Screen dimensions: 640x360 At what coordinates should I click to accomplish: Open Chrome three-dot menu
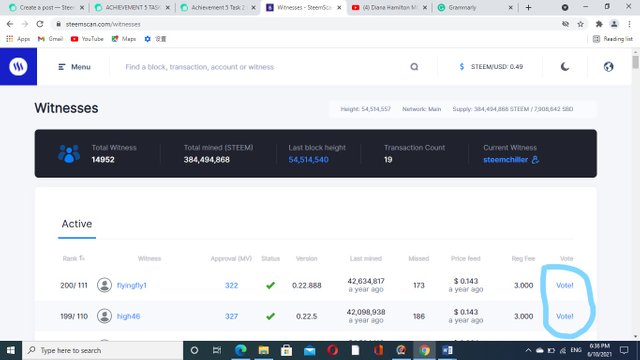click(x=629, y=24)
